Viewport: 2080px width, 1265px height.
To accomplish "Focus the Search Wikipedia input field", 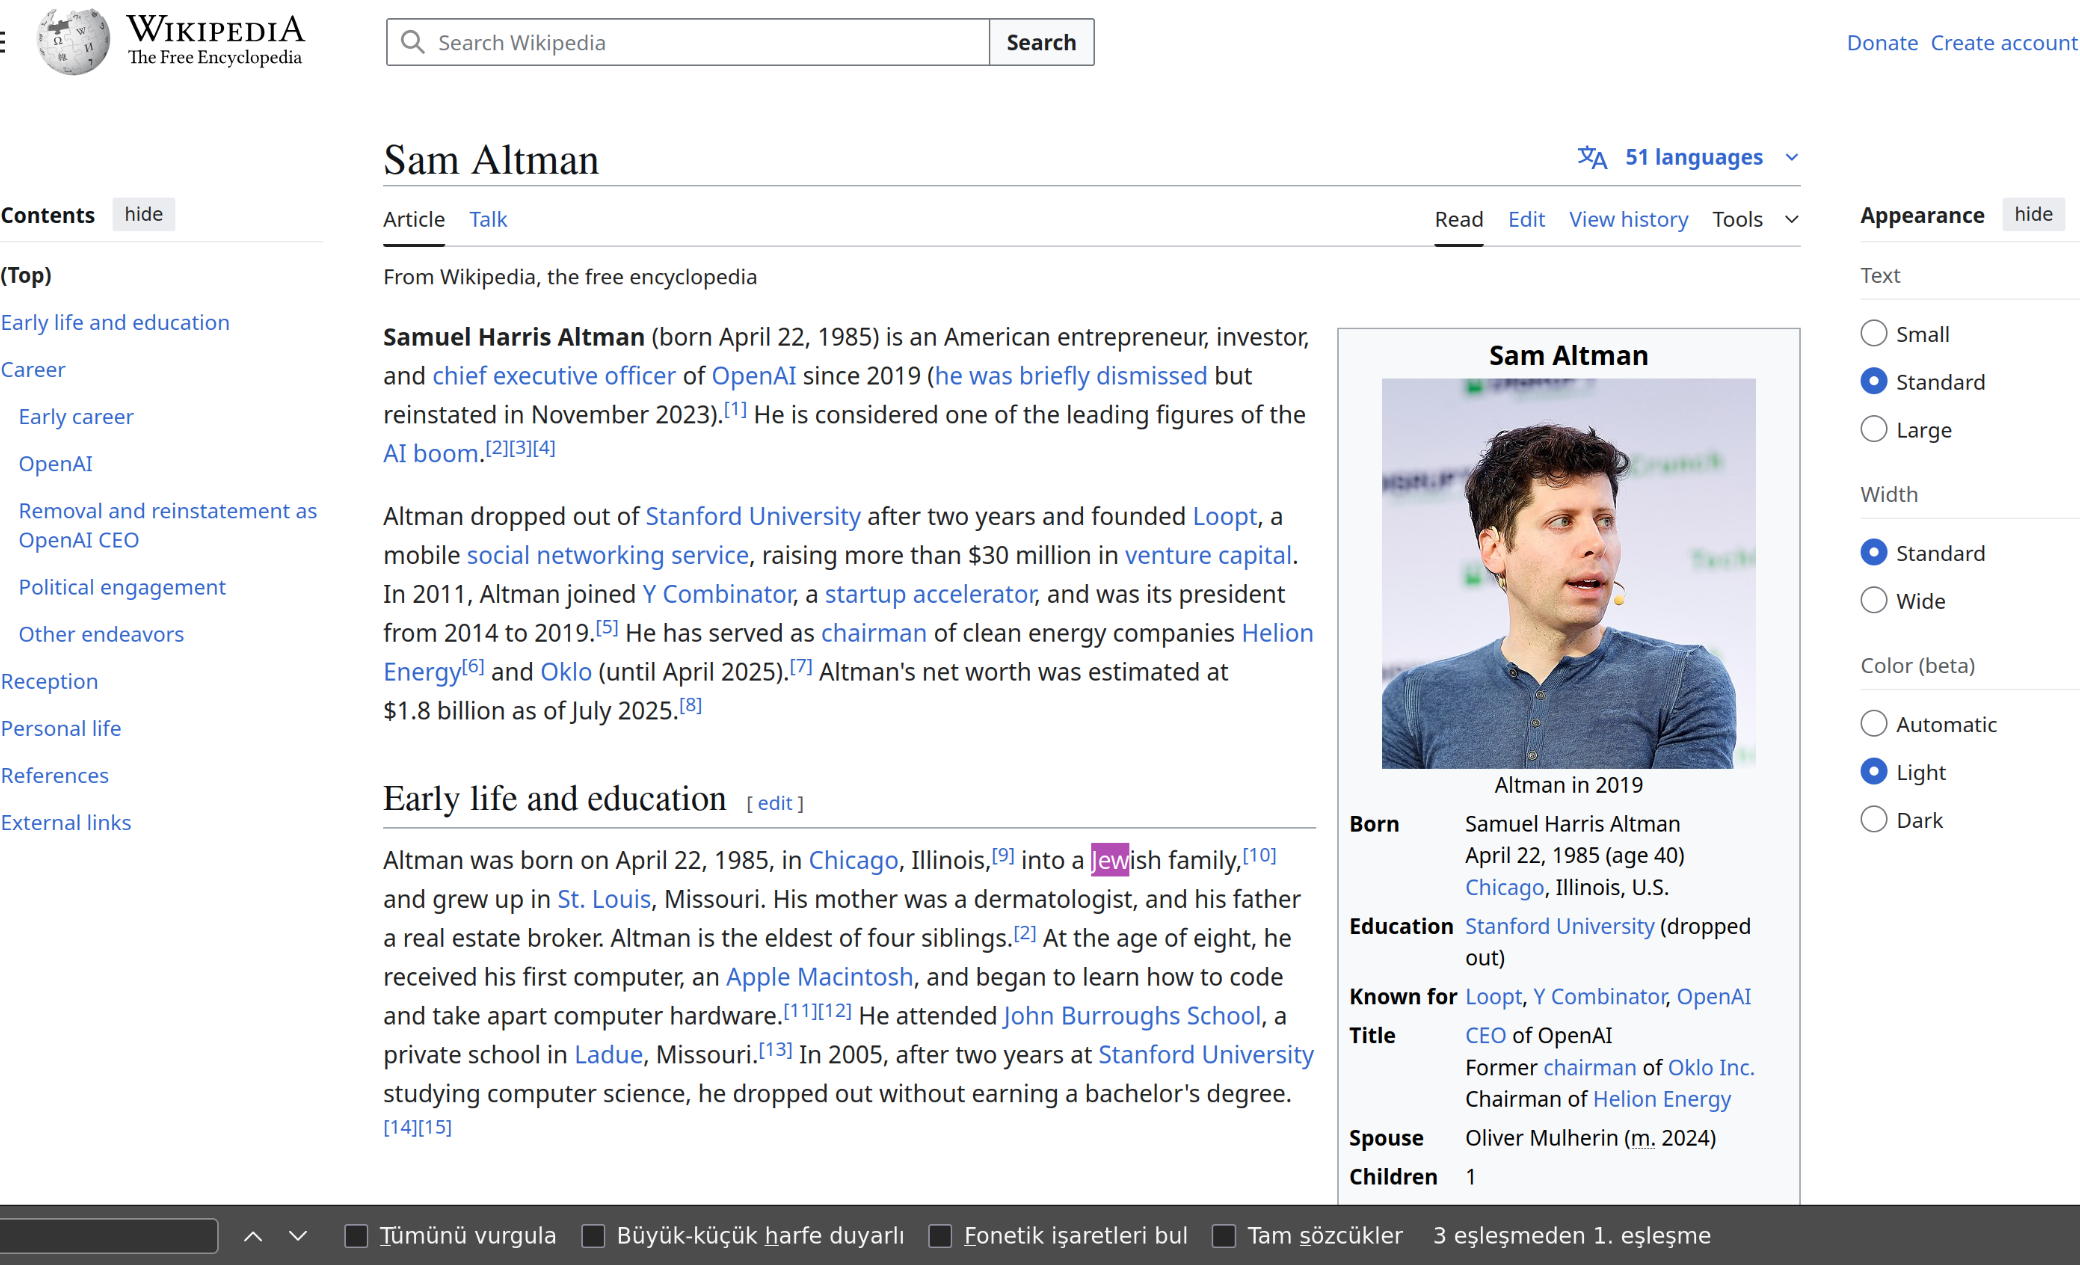I will click(x=688, y=42).
